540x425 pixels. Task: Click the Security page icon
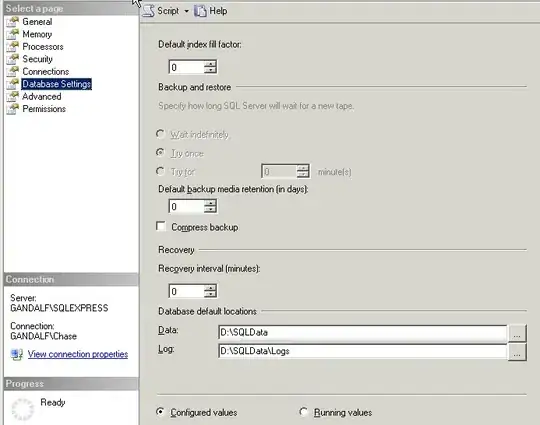13,59
